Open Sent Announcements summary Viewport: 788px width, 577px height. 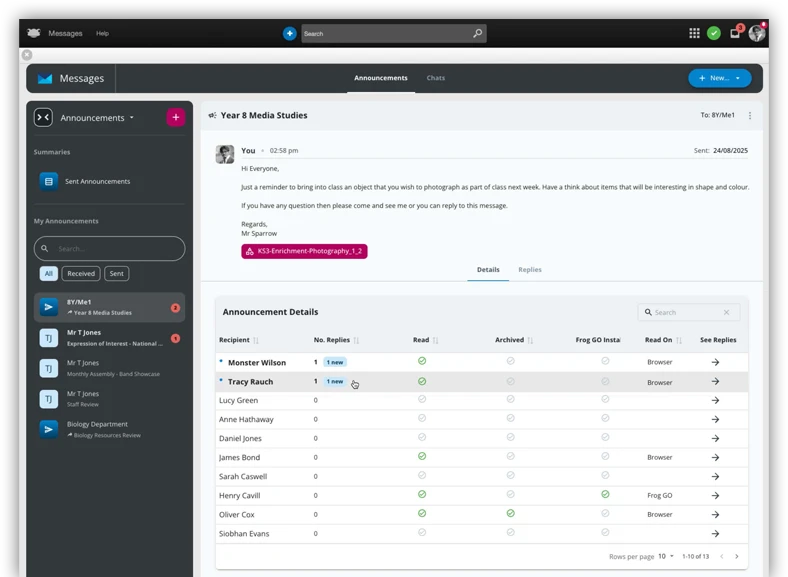[97, 181]
